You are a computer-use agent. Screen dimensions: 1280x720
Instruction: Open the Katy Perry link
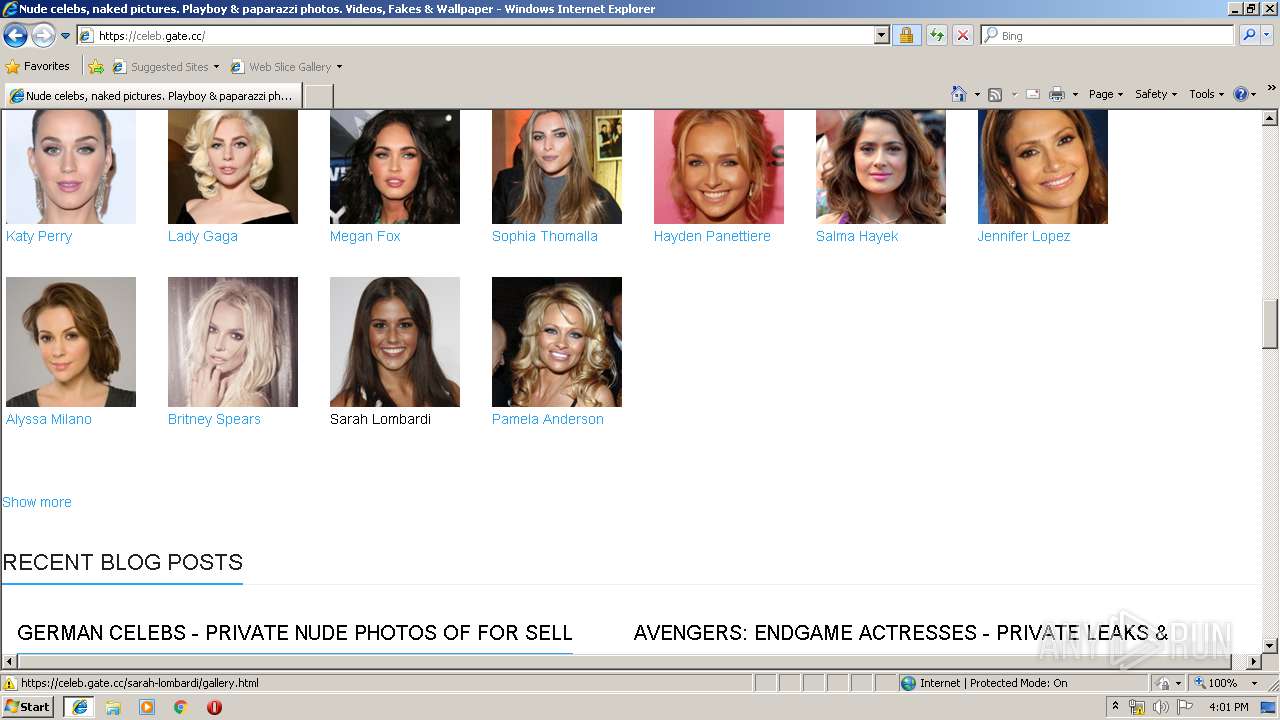[39, 236]
